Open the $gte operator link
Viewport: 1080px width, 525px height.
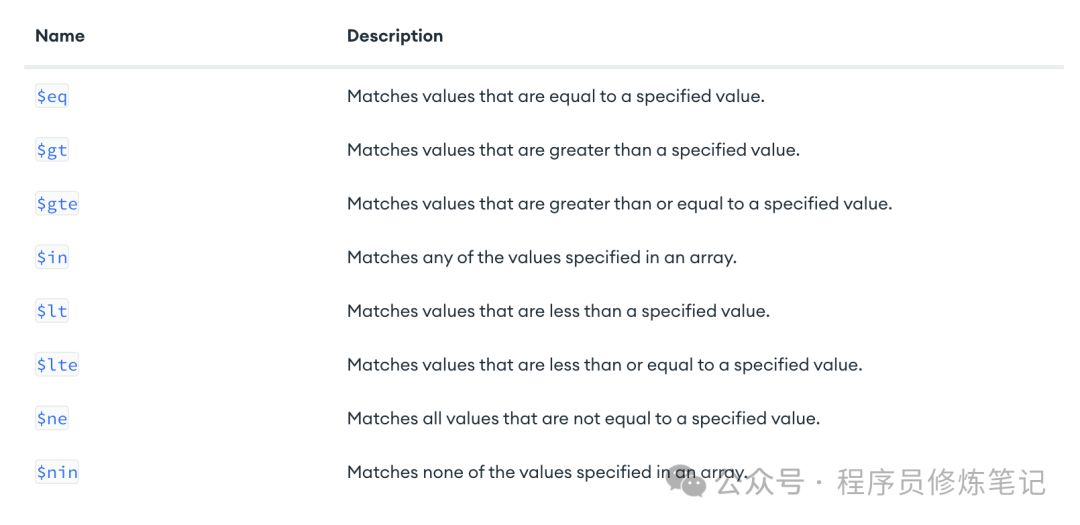click(x=57, y=204)
